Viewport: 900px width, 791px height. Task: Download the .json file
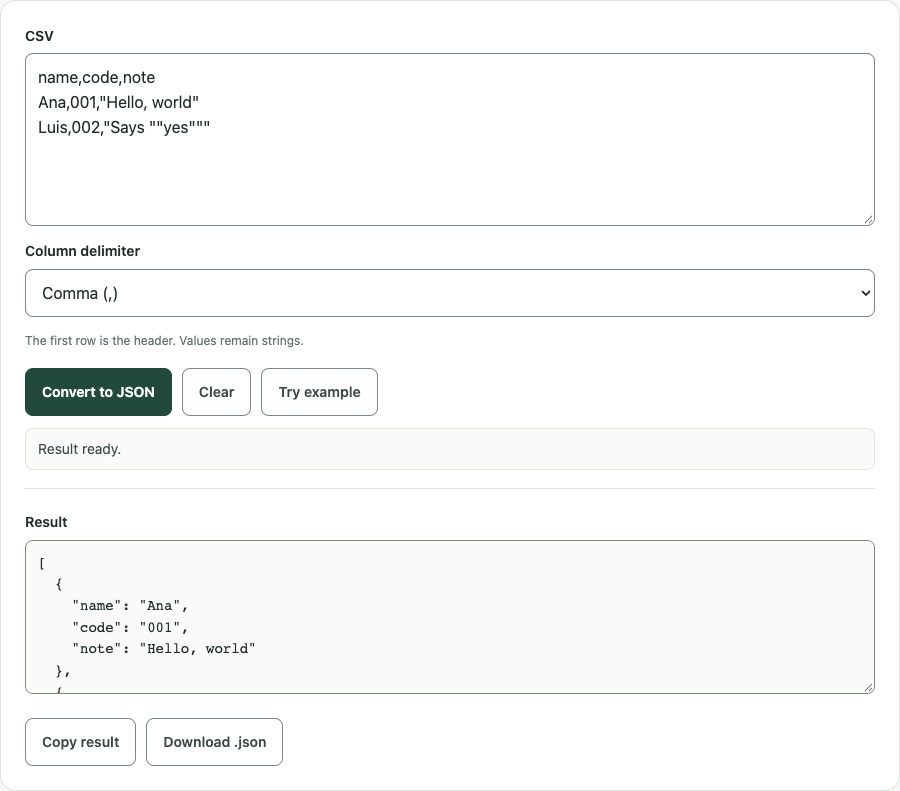point(214,742)
